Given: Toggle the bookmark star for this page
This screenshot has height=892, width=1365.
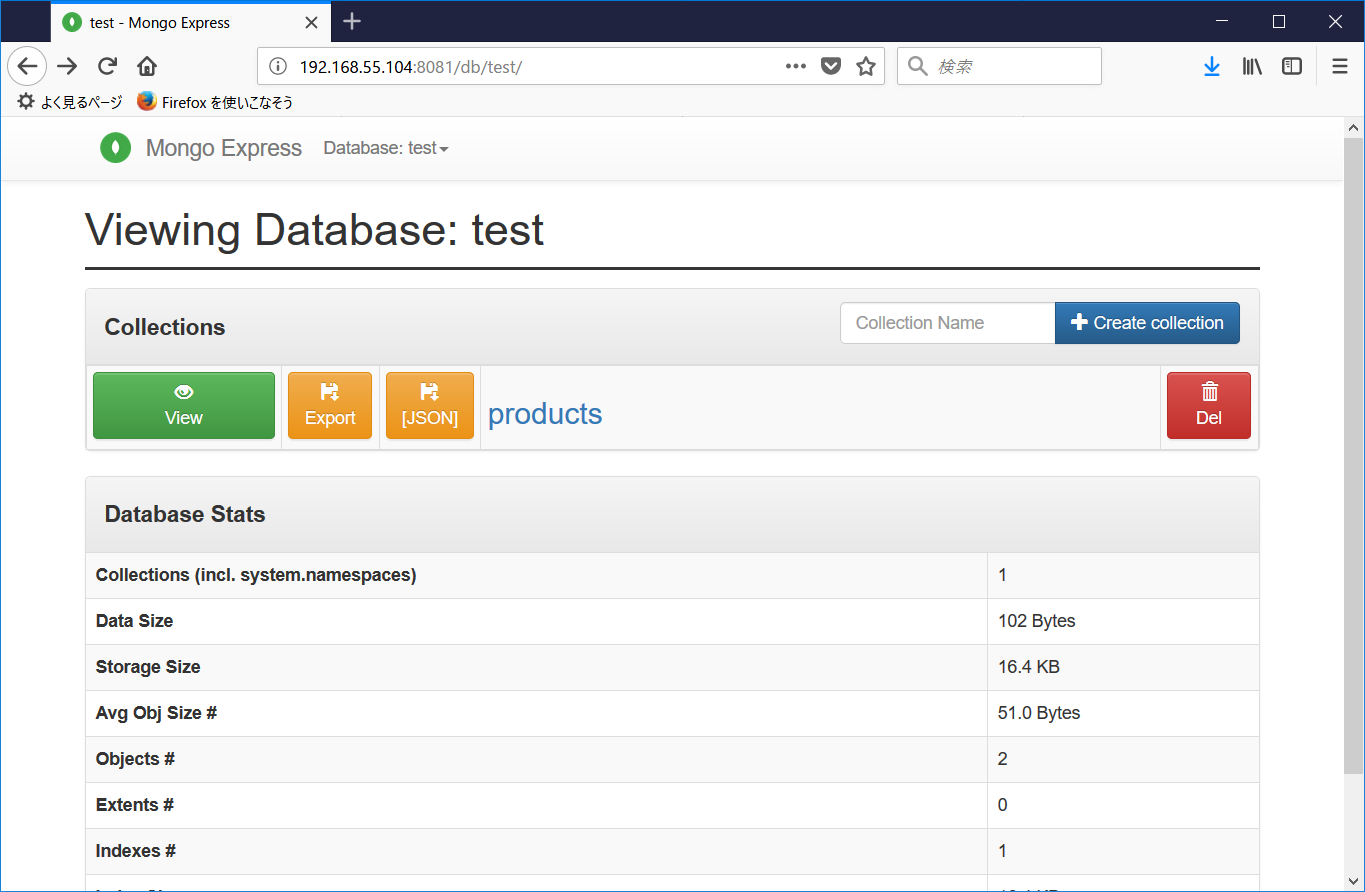Looking at the screenshot, I should 866,65.
